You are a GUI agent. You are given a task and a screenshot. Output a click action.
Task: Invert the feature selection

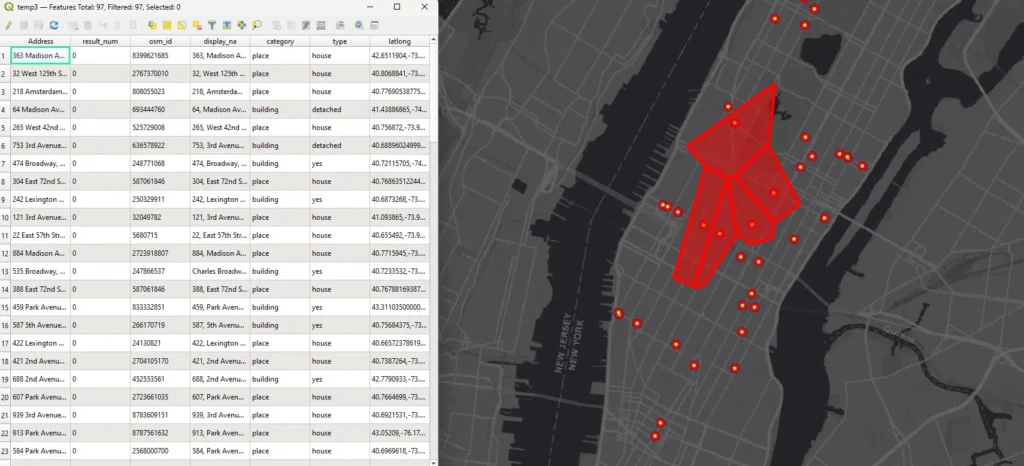(181, 24)
